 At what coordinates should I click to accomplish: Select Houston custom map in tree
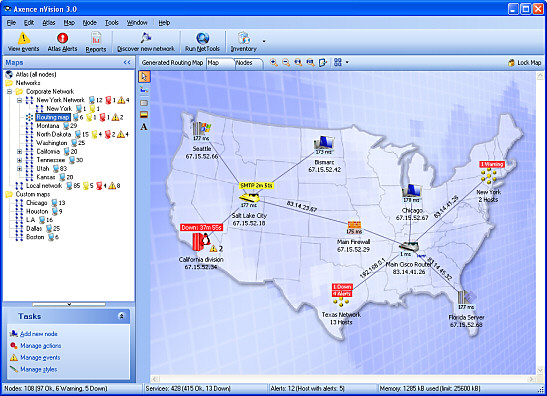coord(37,211)
